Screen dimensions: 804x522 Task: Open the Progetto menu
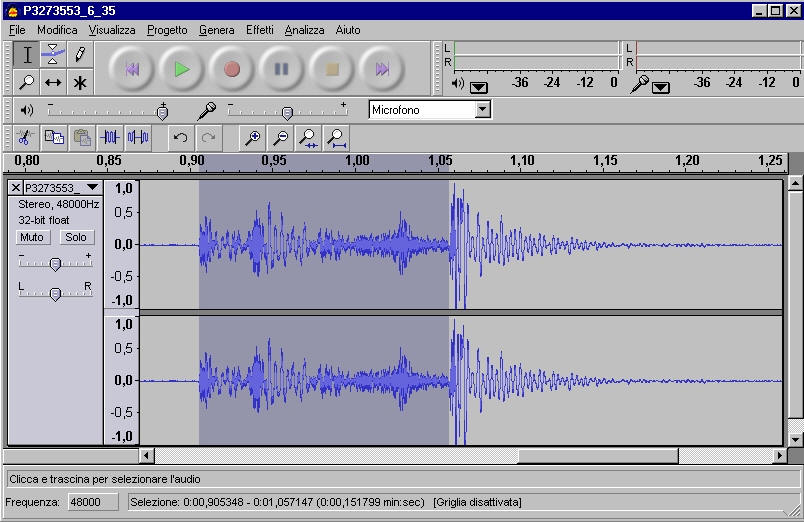(167, 30)
